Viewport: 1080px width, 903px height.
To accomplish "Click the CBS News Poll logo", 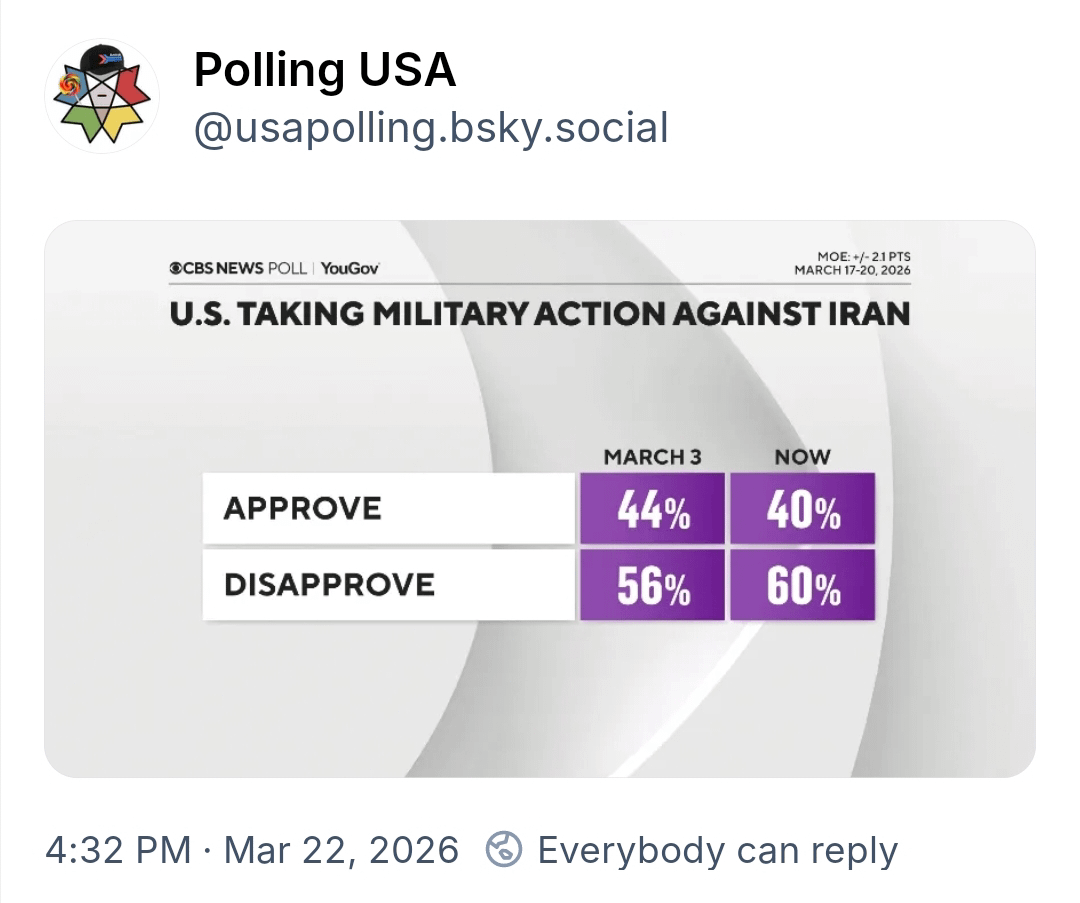I will coord(240,268).
